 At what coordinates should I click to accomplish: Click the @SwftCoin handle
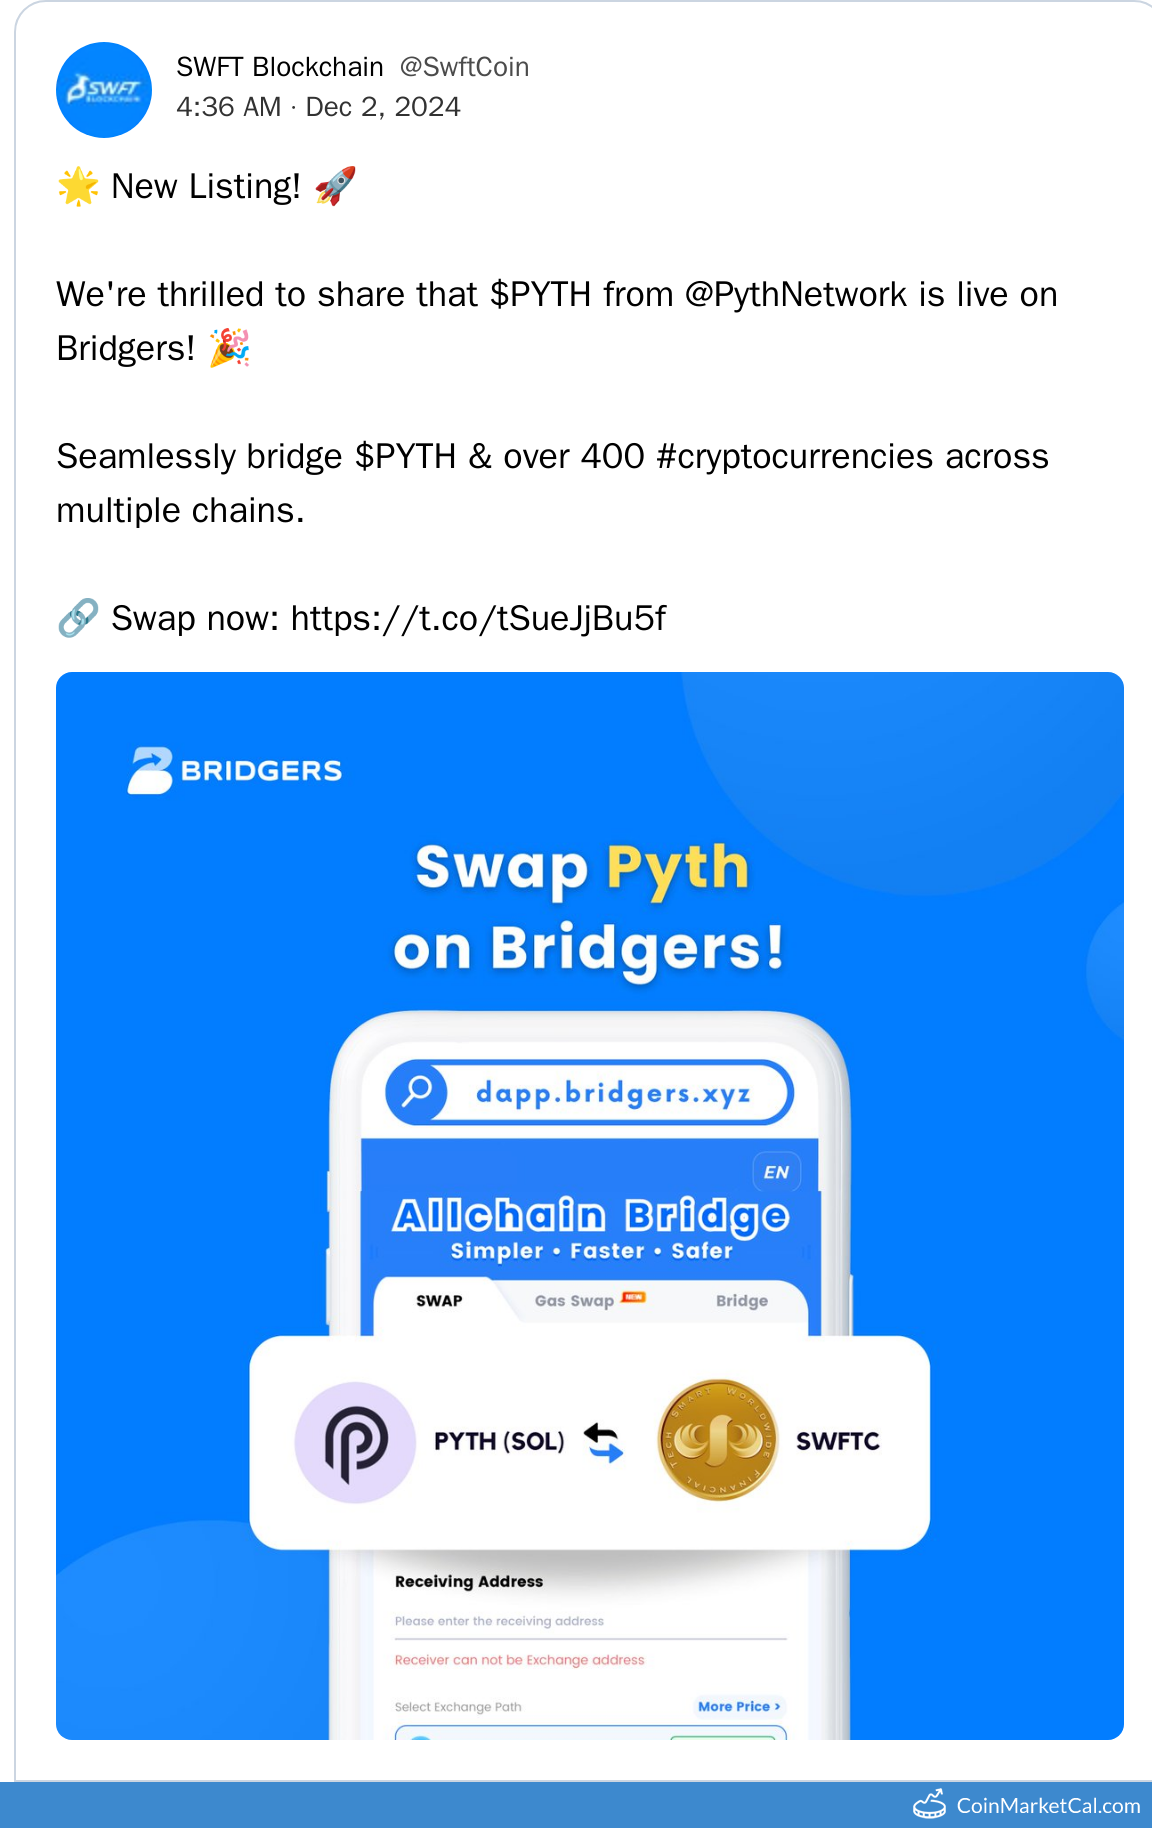coord(464,67)
